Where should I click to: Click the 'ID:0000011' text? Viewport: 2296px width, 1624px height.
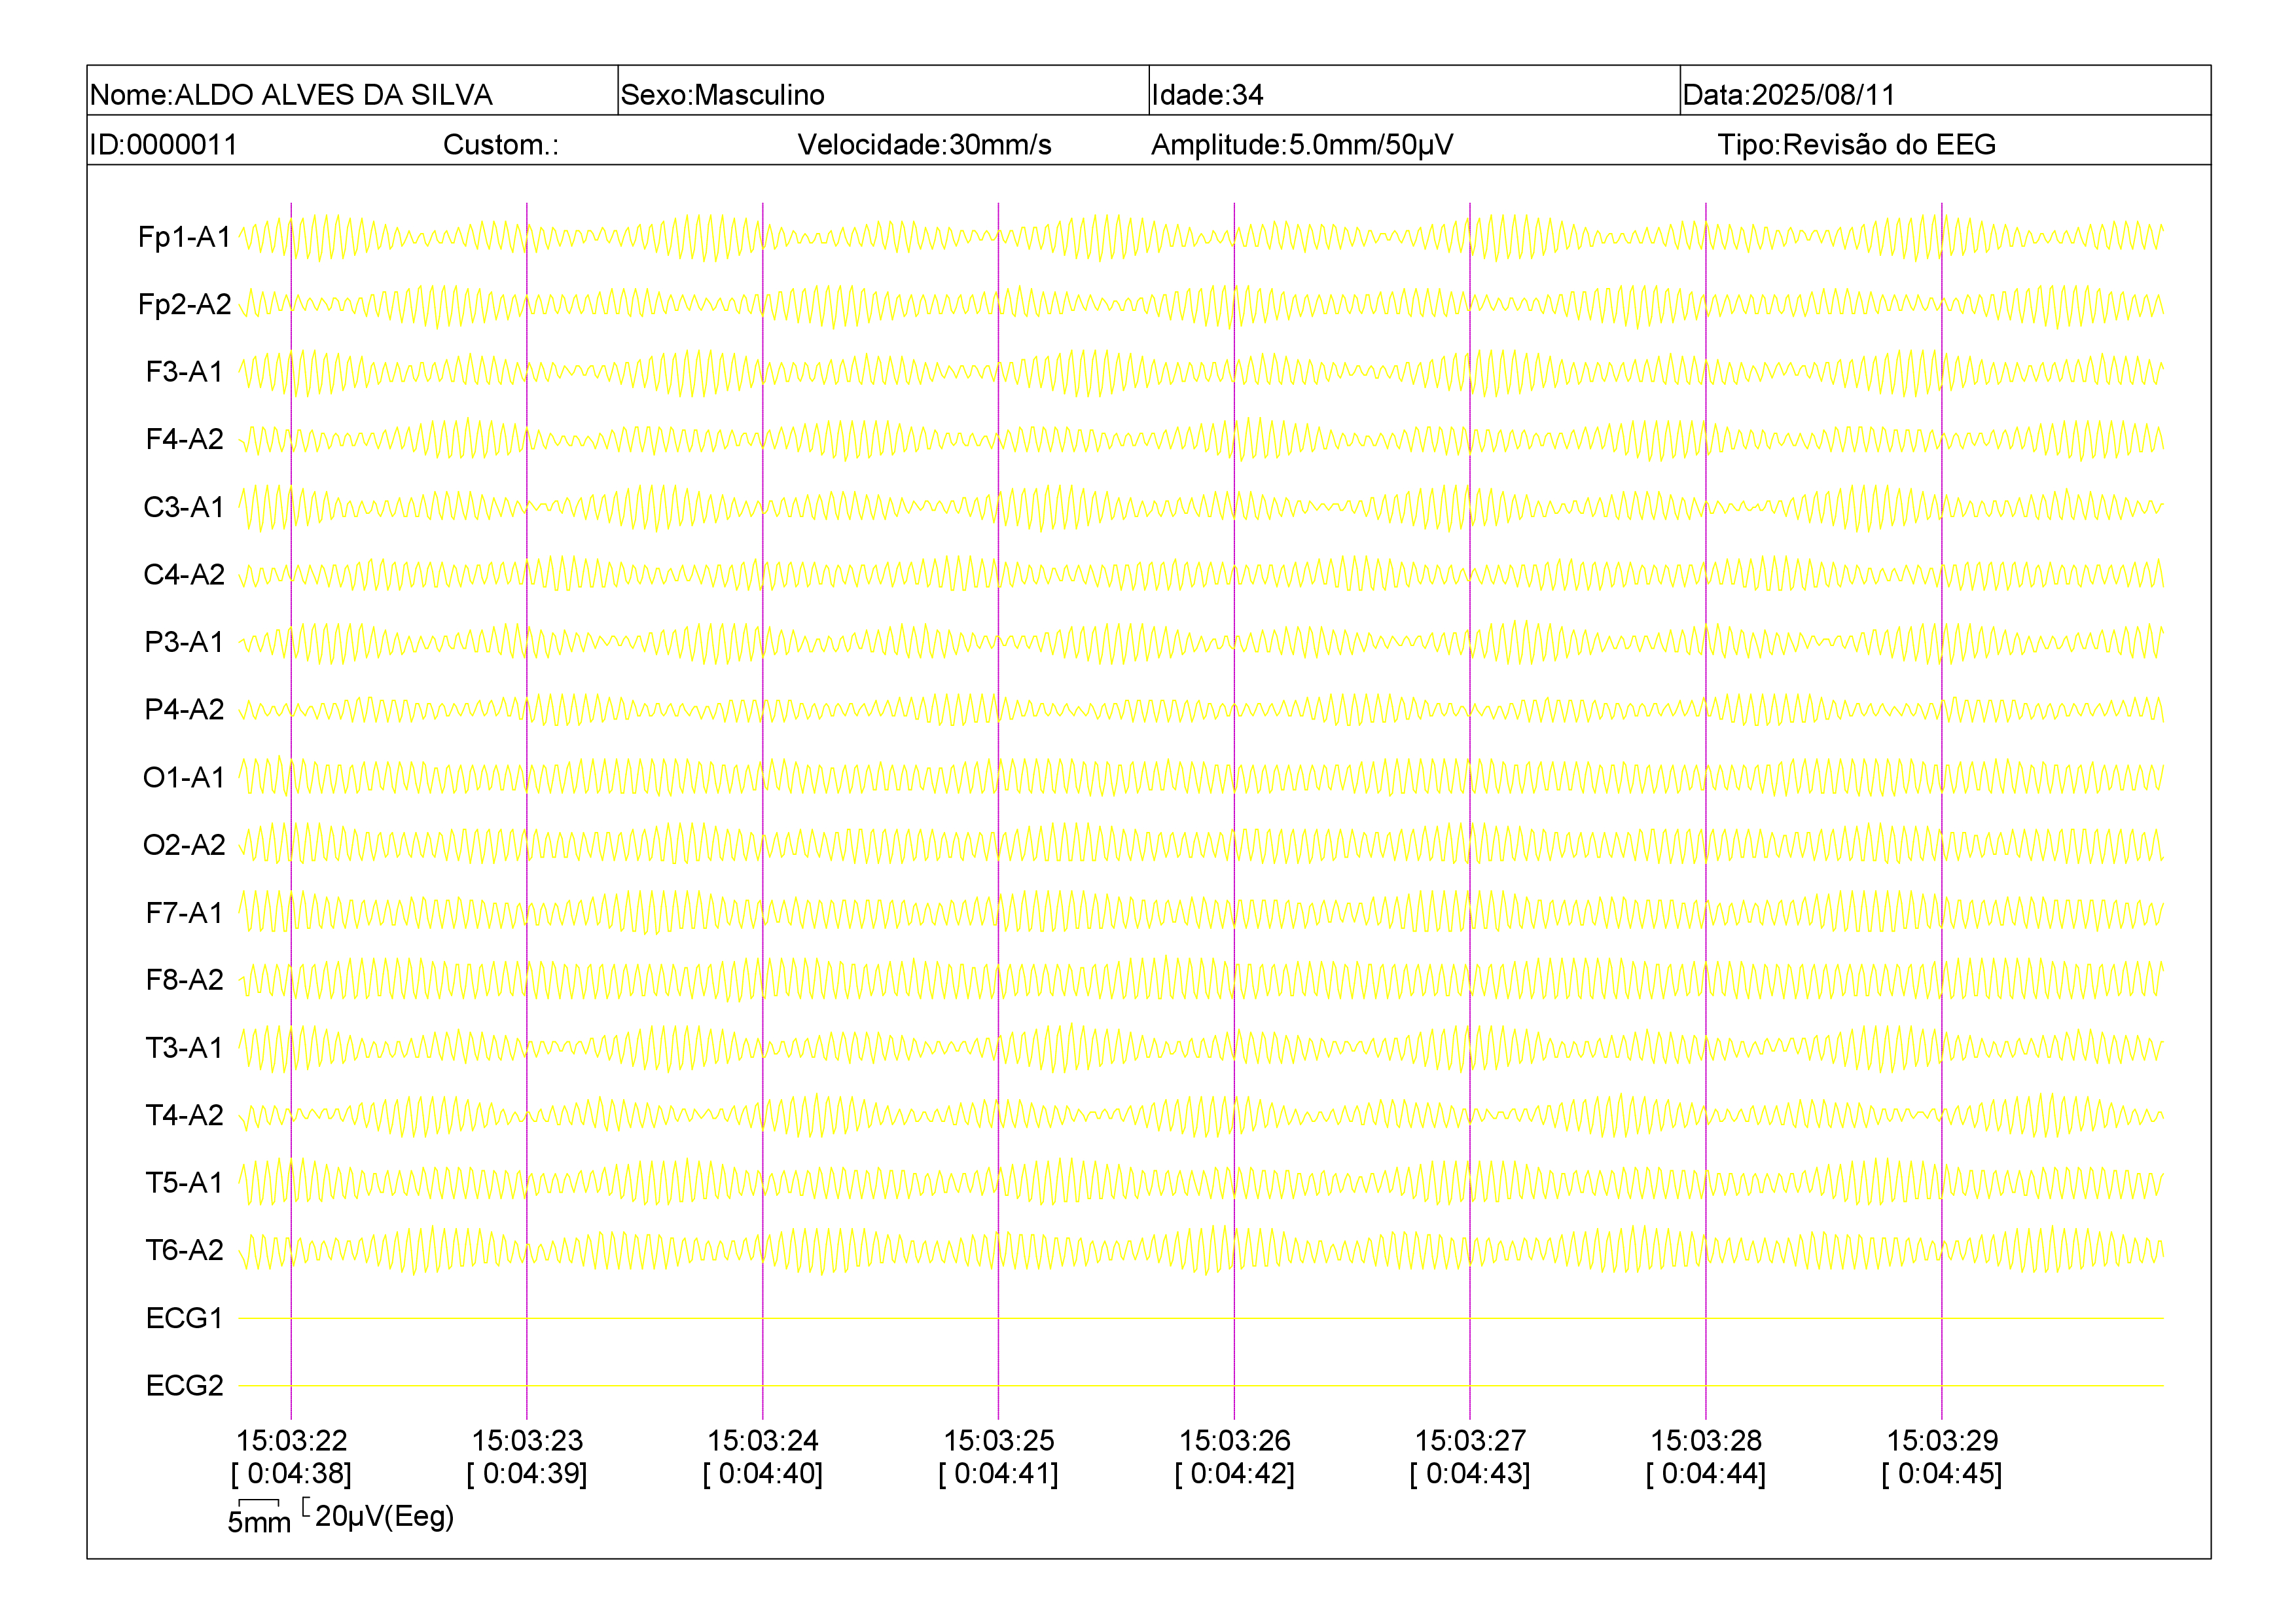tap(164, 145)
